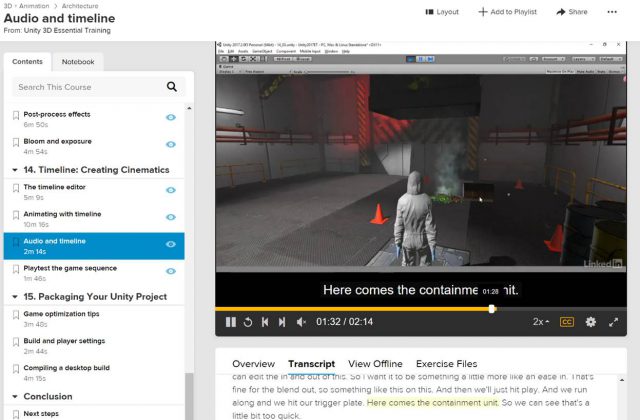640x420 pixels.
Task: Open Build and player settings lesson
Action: pos(64,341)
